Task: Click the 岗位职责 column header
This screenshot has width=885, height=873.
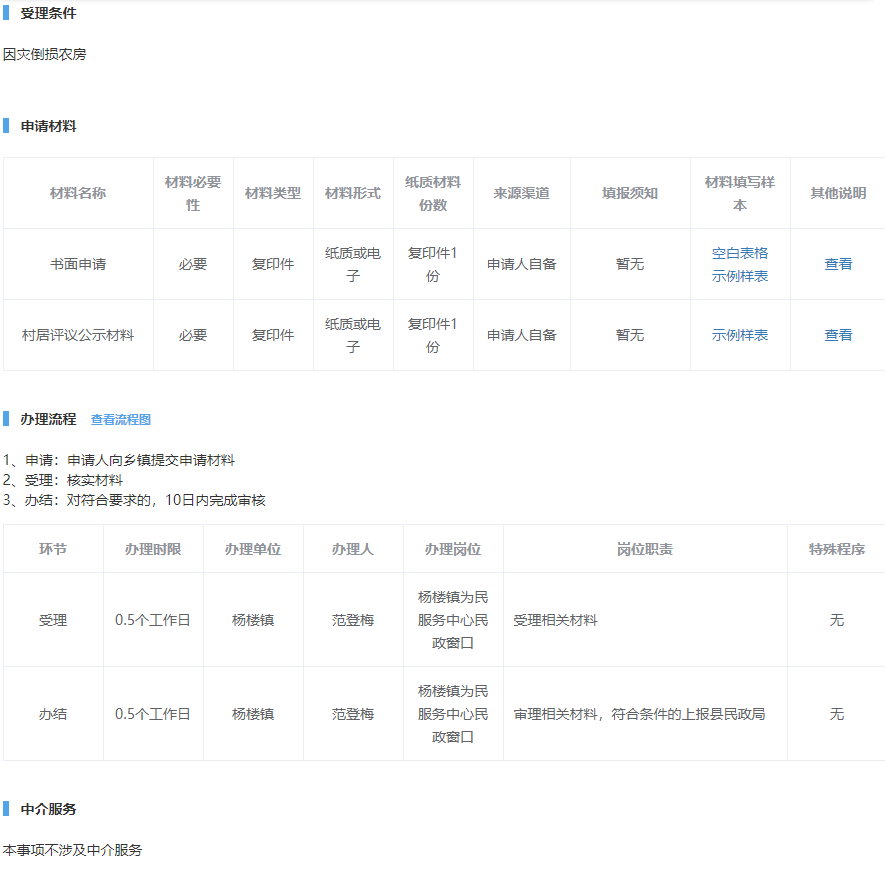Action: (645, 549)
